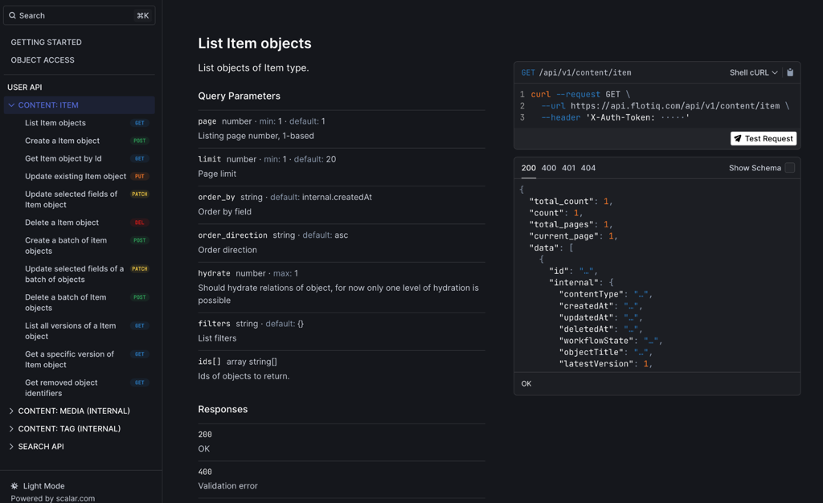Select the 200 response tab
The height and width of the screenshot is (504, 824).
[528, 168]
